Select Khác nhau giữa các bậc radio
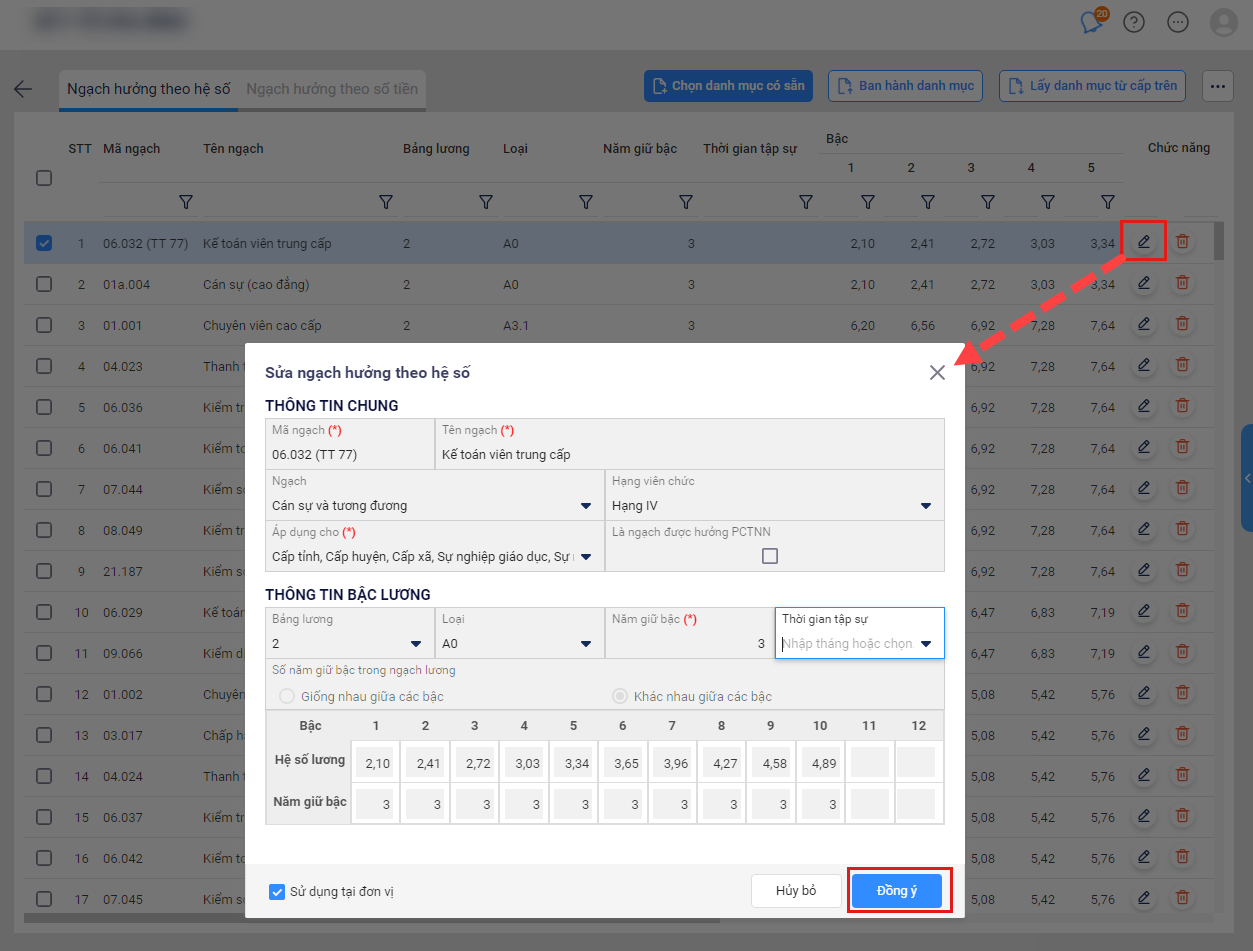 tap(620, 696)
